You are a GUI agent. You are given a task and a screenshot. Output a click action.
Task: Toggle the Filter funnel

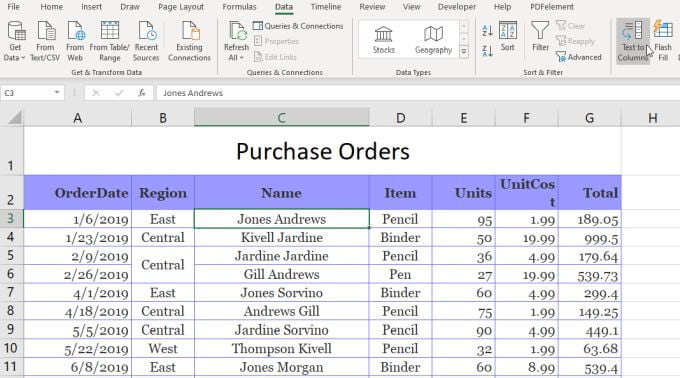pyautogui.click(x=540, y=37)
